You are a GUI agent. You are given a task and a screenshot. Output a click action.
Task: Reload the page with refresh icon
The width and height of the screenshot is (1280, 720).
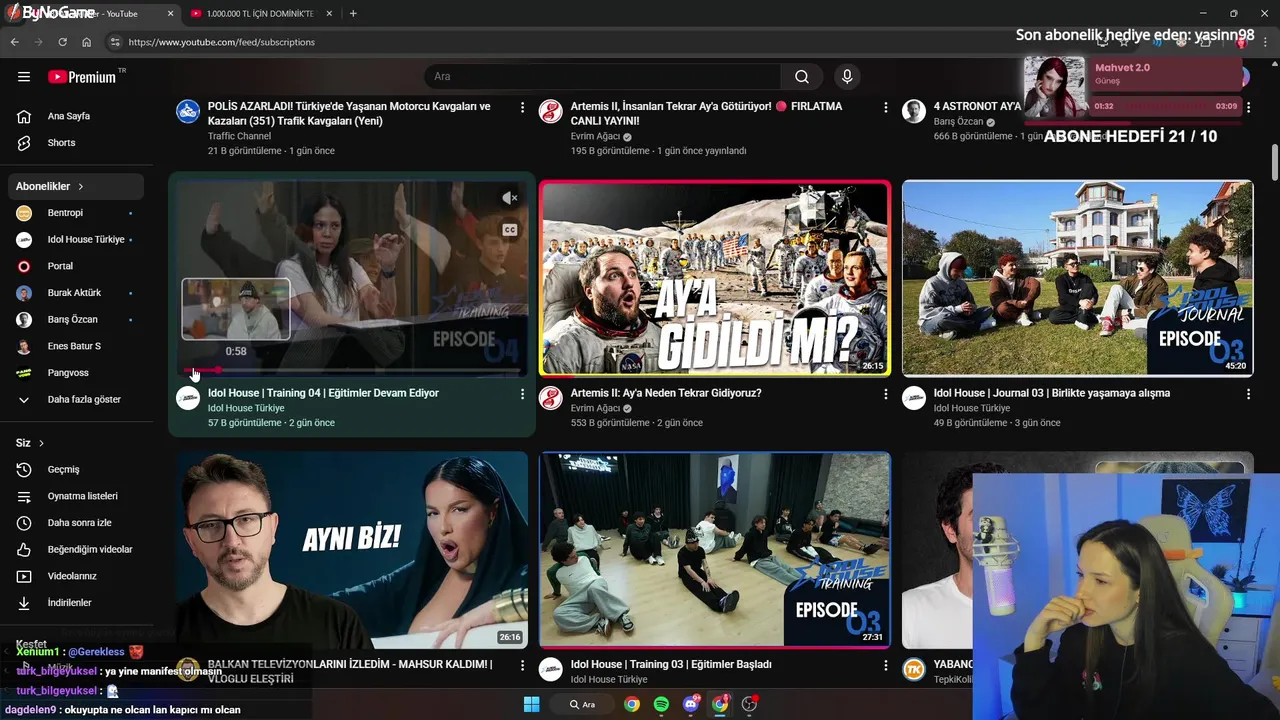[62, 42]
